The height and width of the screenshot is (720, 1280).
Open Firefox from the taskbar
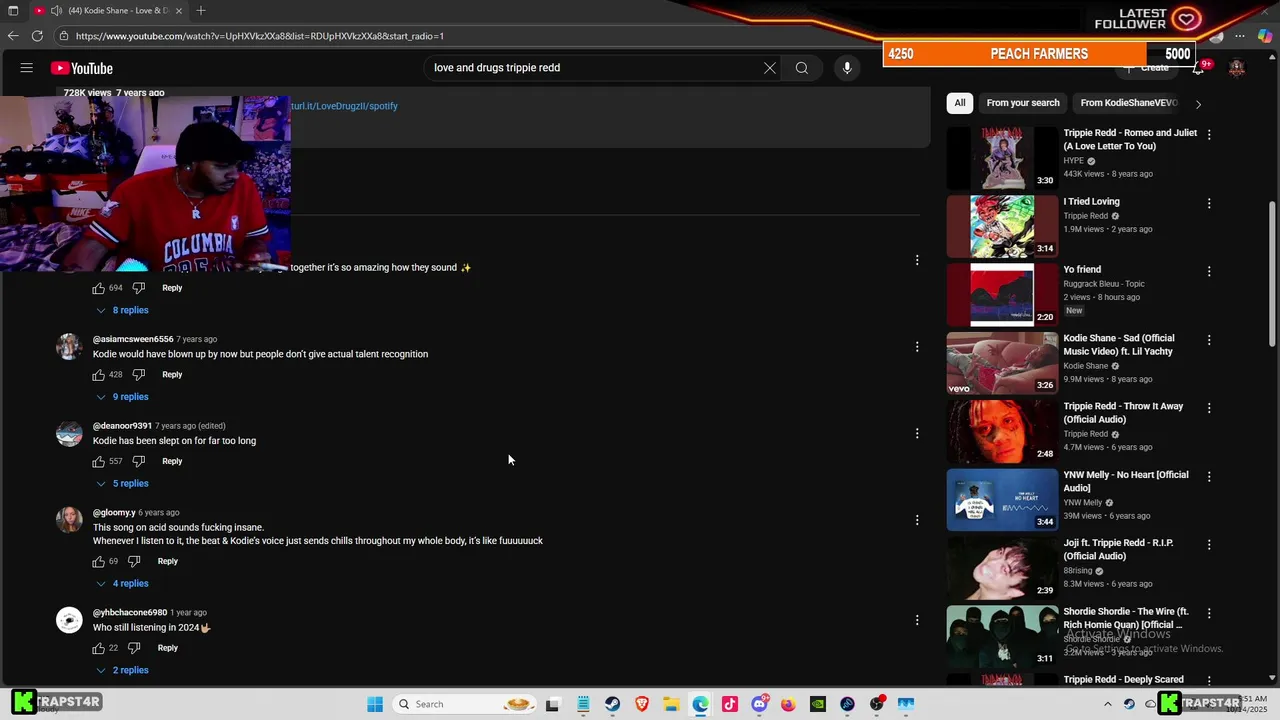788,704
